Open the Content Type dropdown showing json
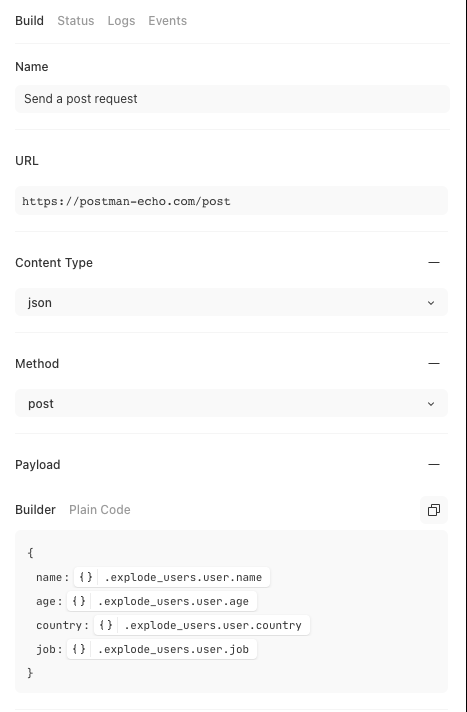The width and height of the screenshot is (467, 712). [231, 302]
